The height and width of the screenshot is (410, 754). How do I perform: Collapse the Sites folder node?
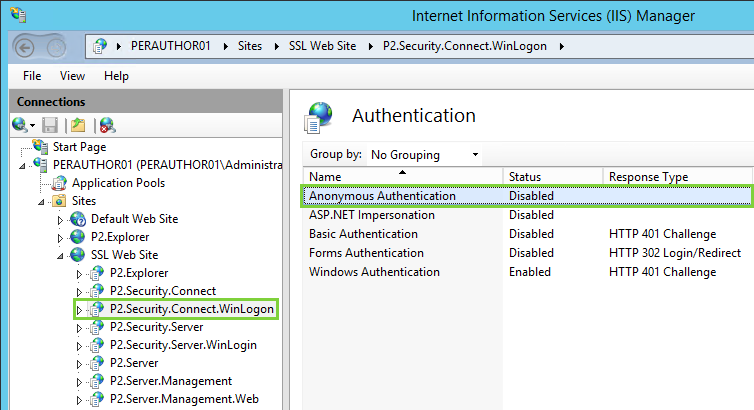(41, 201)
